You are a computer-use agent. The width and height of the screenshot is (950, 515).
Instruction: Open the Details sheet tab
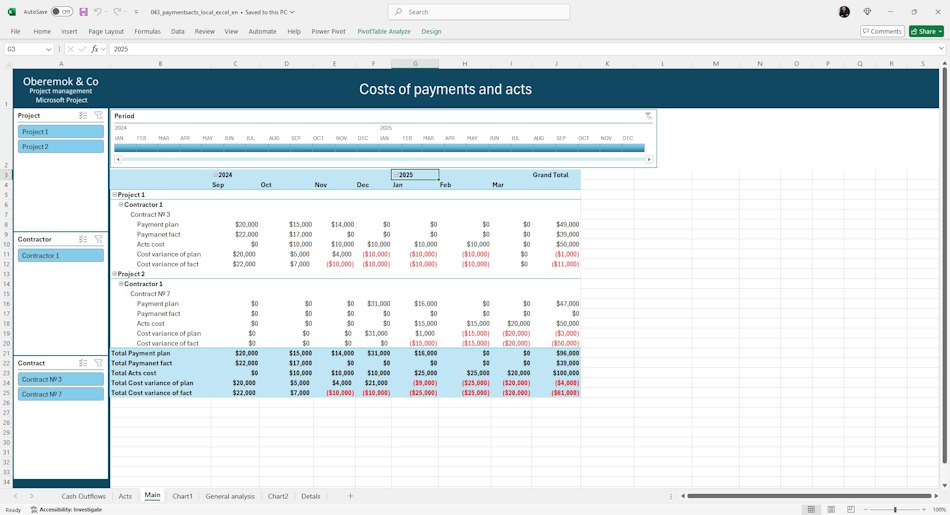pos(311,496)
